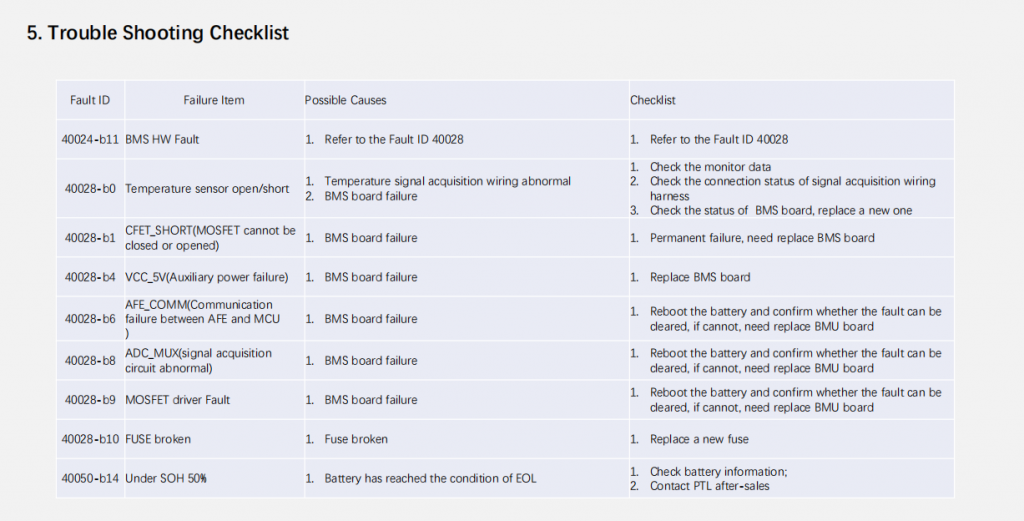Screen dimensions: 1024x521
Task: Click fault ID 40028-b6 cell
Action: coord(90,319)
